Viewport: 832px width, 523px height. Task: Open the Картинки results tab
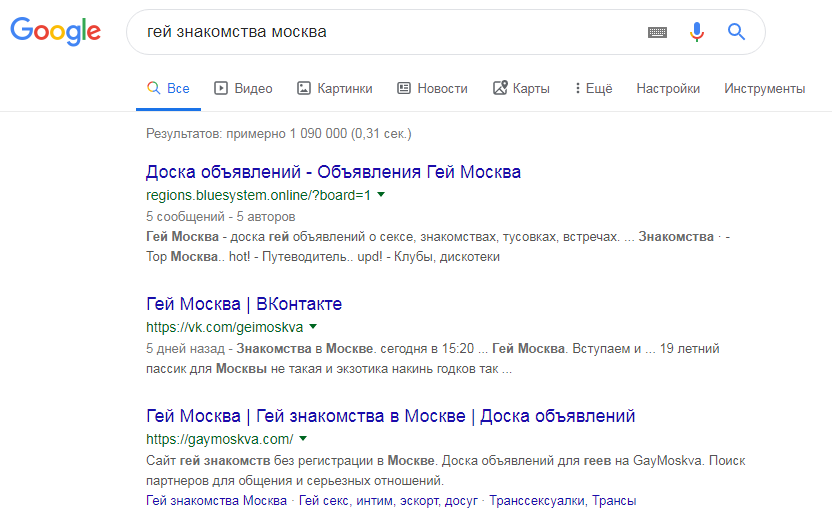(334, 88)
